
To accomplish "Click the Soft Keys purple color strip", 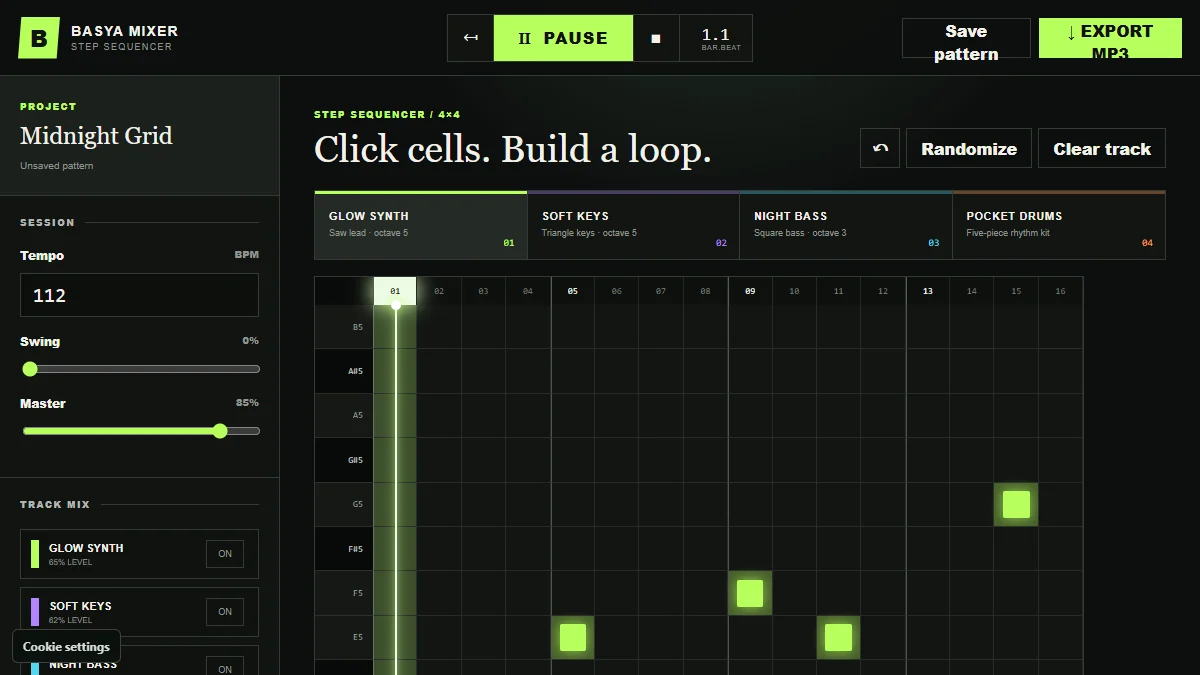I will (x=35, y=612).
